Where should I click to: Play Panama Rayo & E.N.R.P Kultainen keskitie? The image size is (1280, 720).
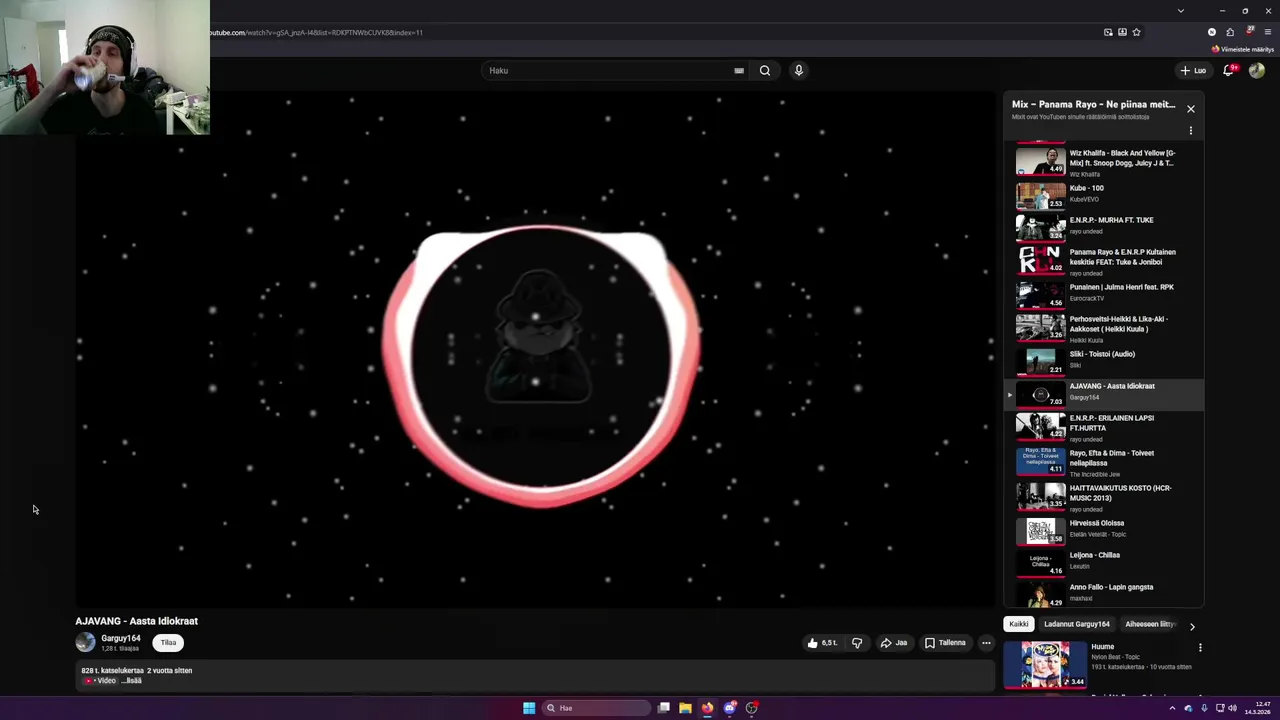[1104, 261]
